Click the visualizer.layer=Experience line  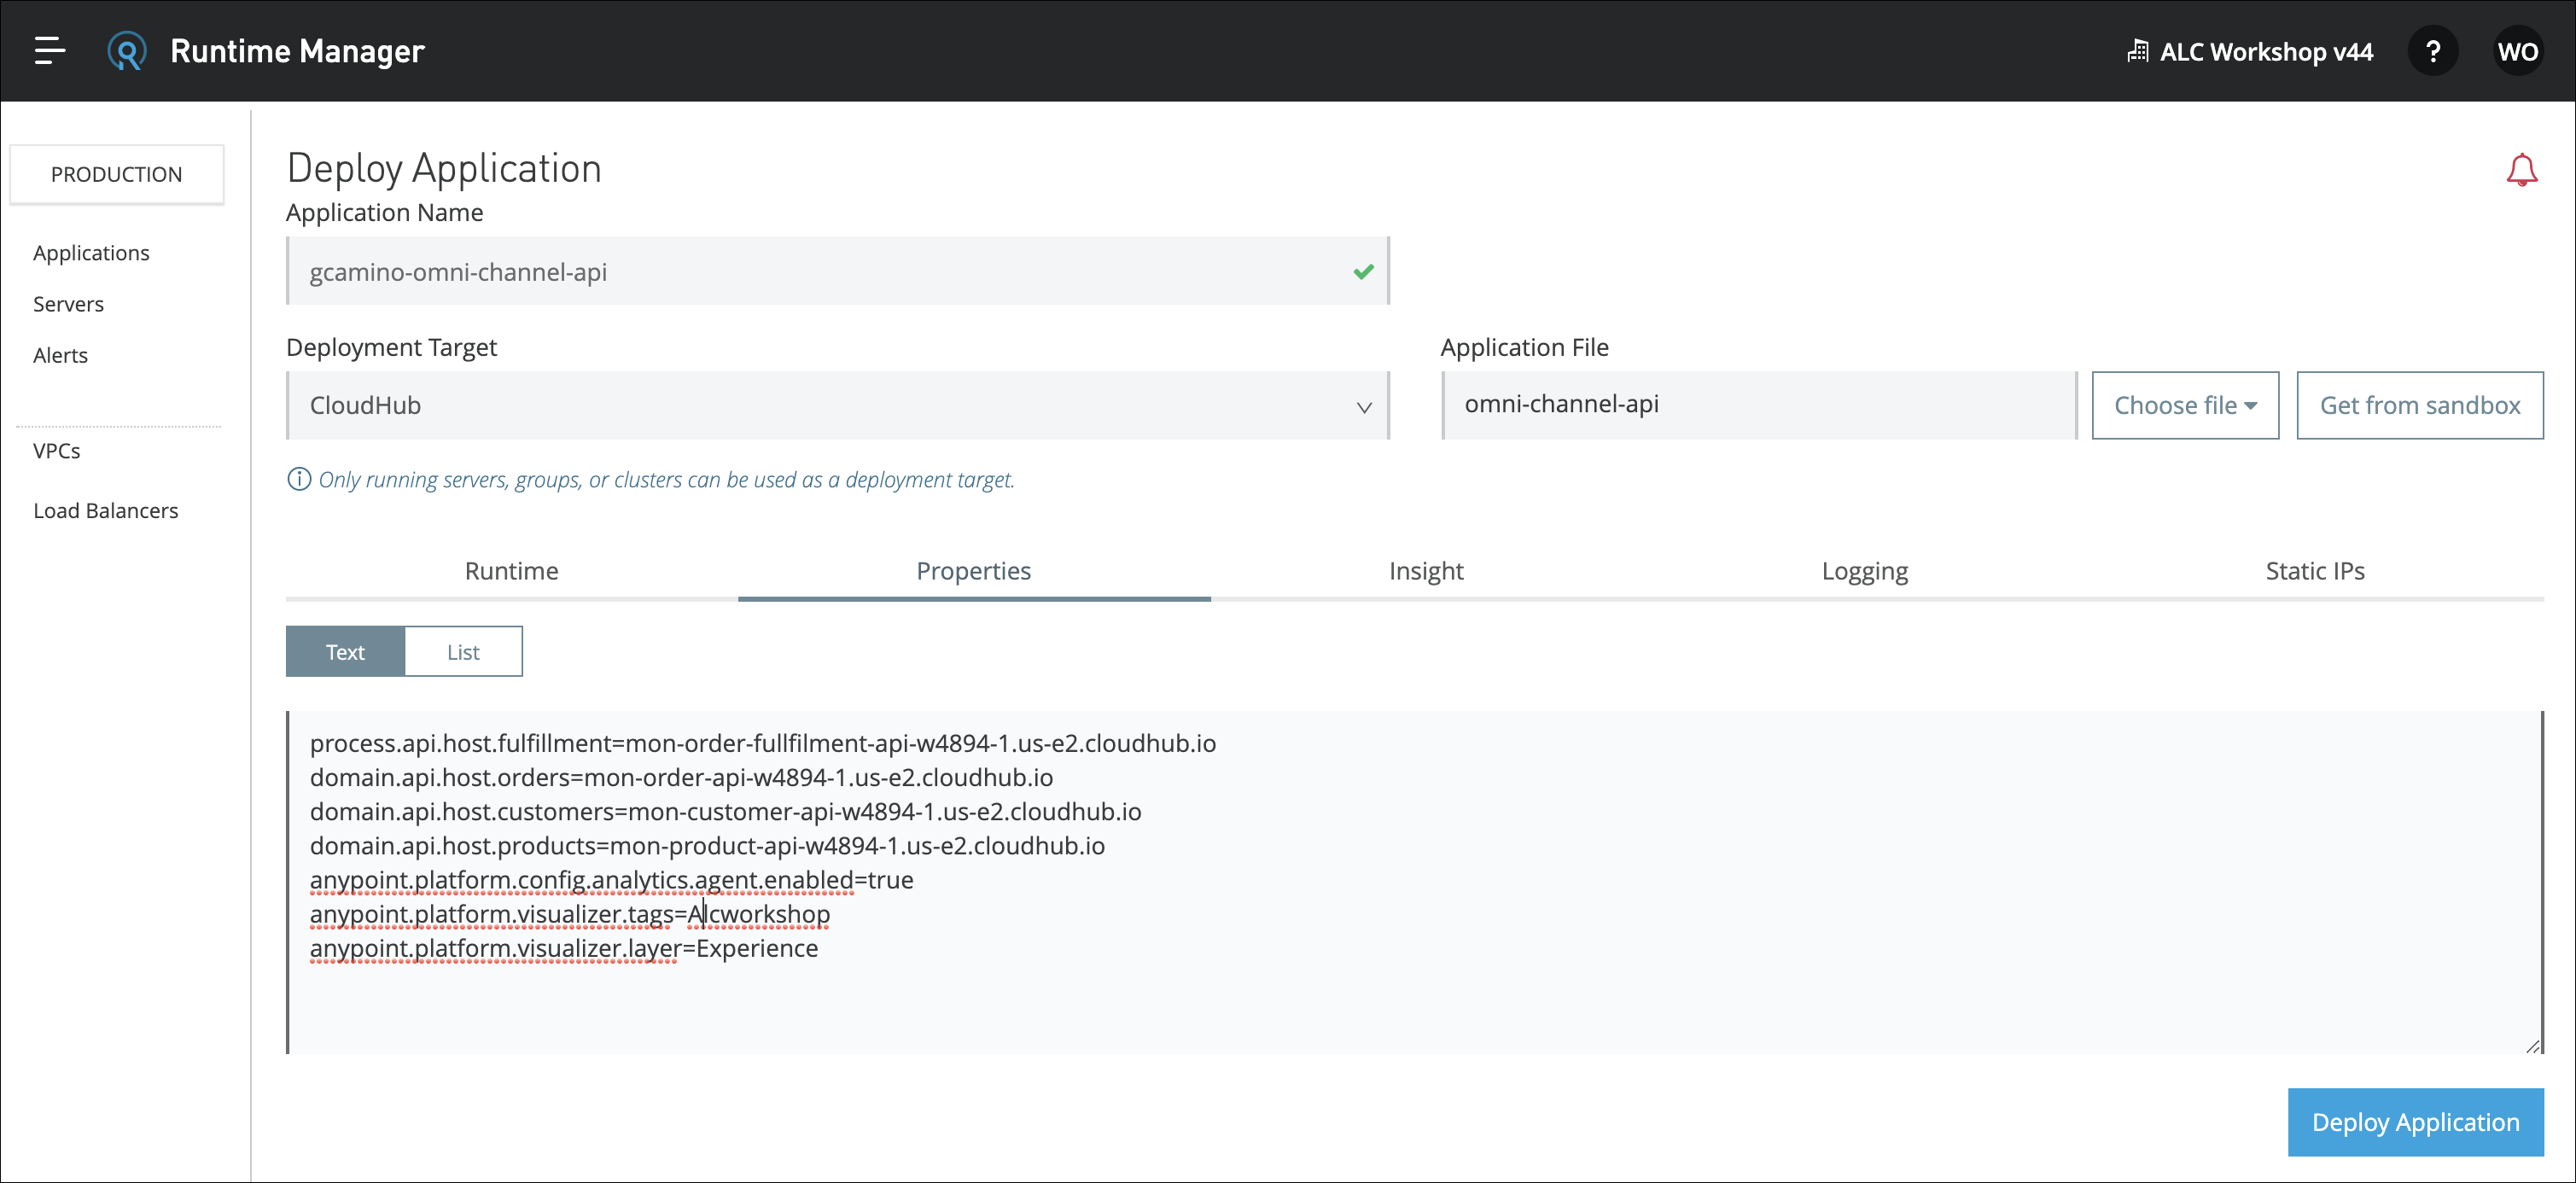(x=564, y=948)
